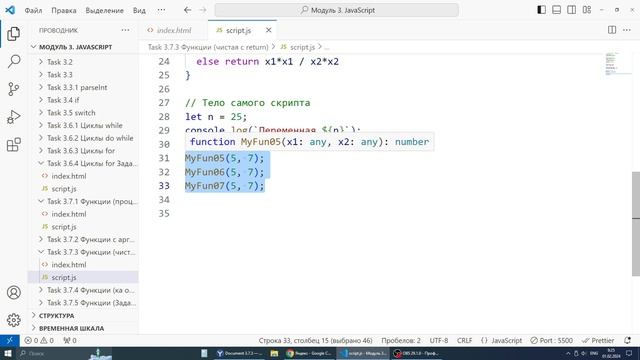Click the remote window indicator in status bar
Screen dimensions: 640x360
(9, 340)
